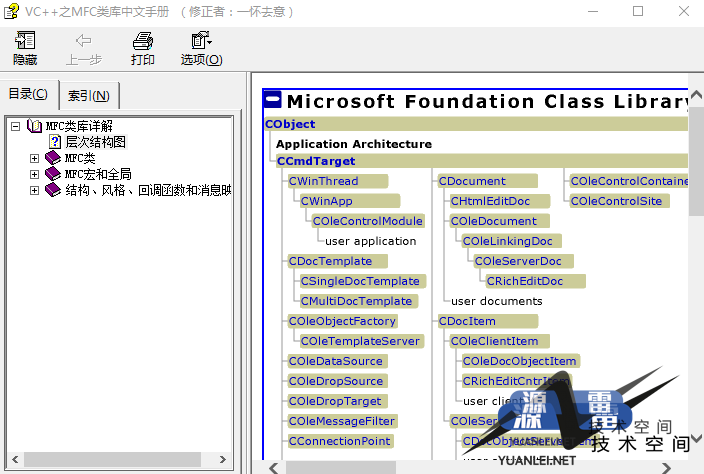The image size is (704, 474).
Task: Click the MFC类 purple book icon
Action: point(53,158)
